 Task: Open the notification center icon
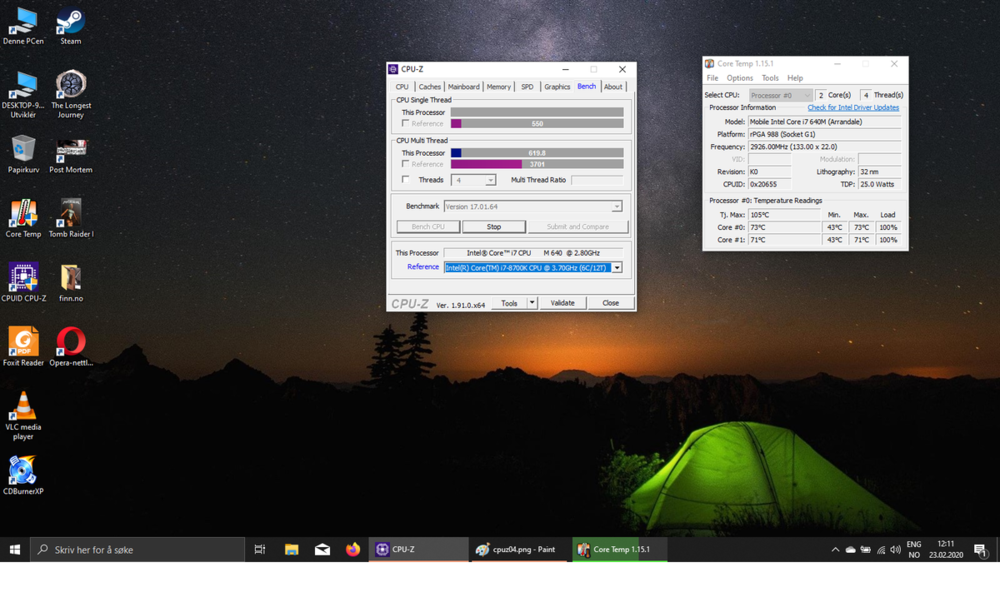pyautogui.click(x=981, y=550)
